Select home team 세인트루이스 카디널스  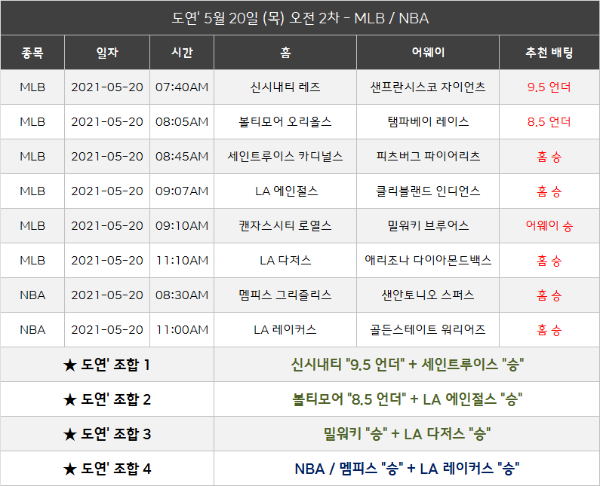coord(285,157)
